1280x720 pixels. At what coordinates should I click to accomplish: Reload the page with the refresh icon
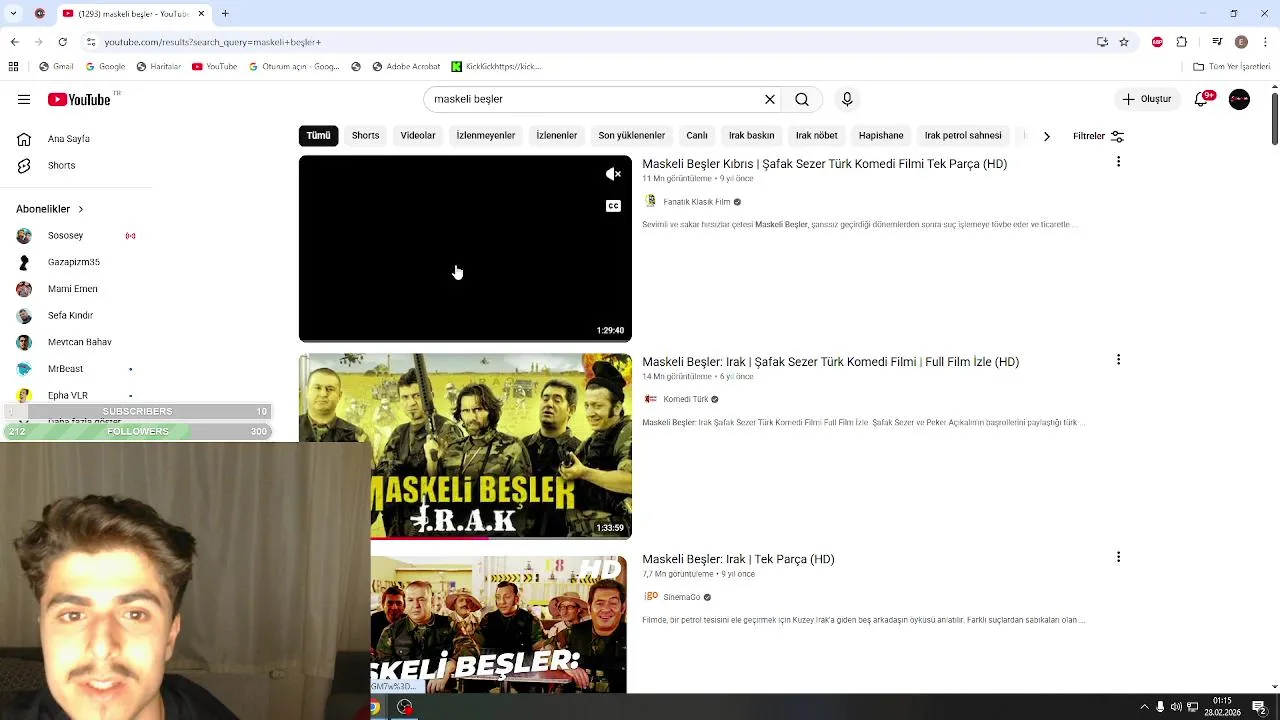(62, 42)
